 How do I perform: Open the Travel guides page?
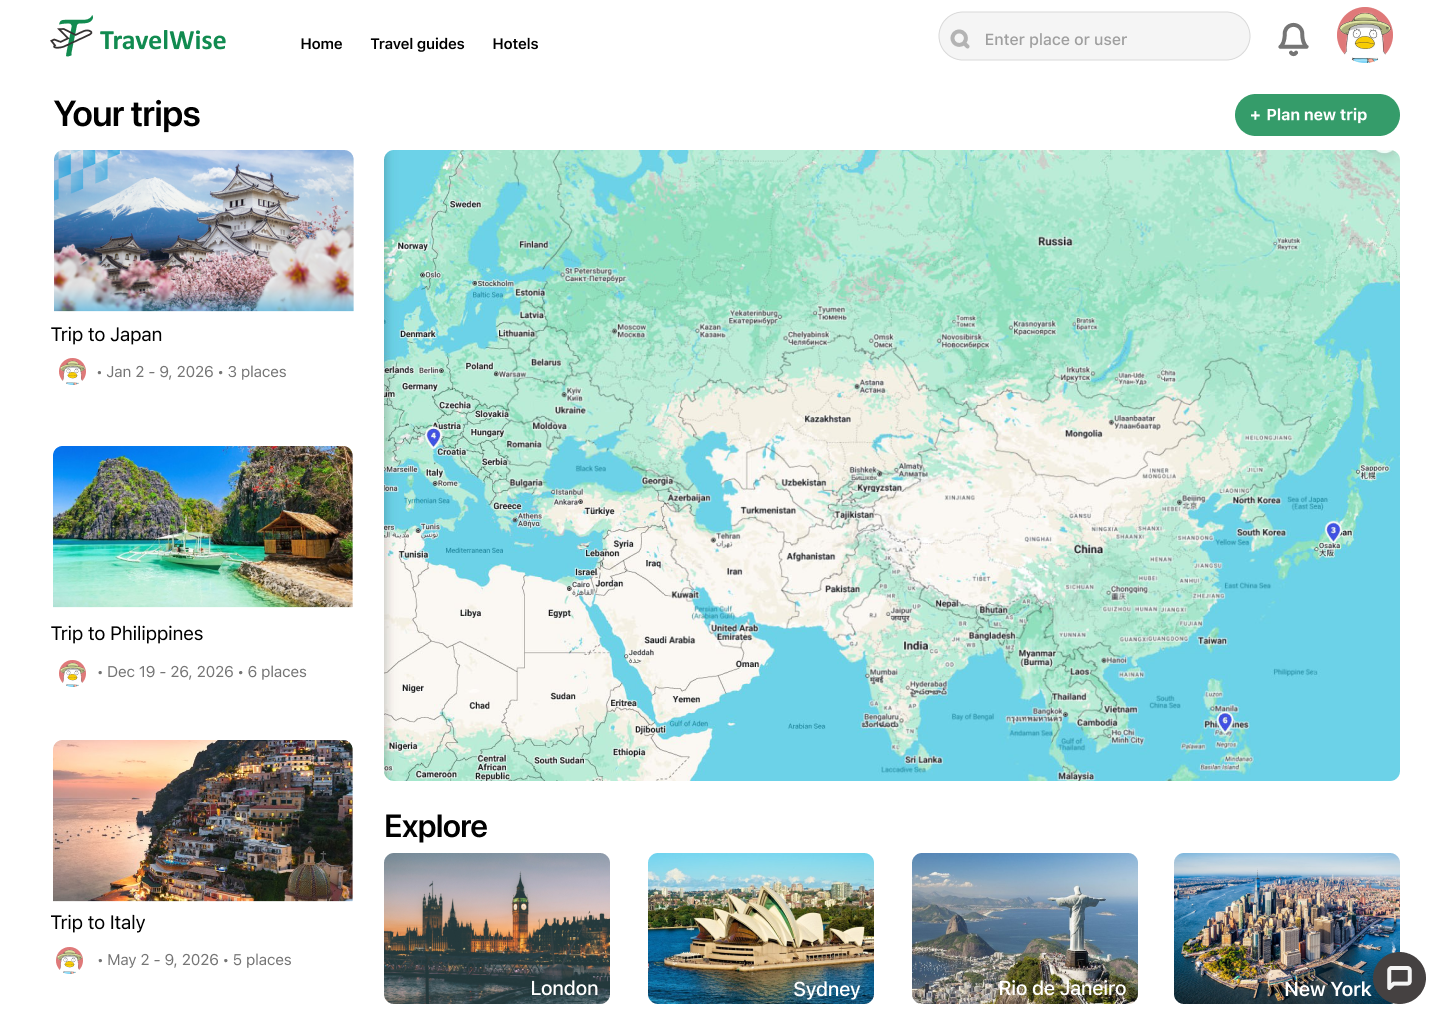(417, 44)
